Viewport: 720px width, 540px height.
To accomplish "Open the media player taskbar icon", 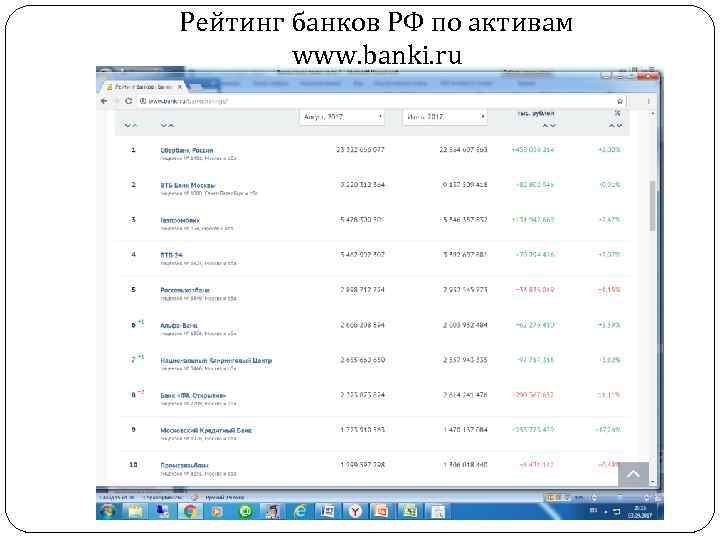I will [217, 511].
